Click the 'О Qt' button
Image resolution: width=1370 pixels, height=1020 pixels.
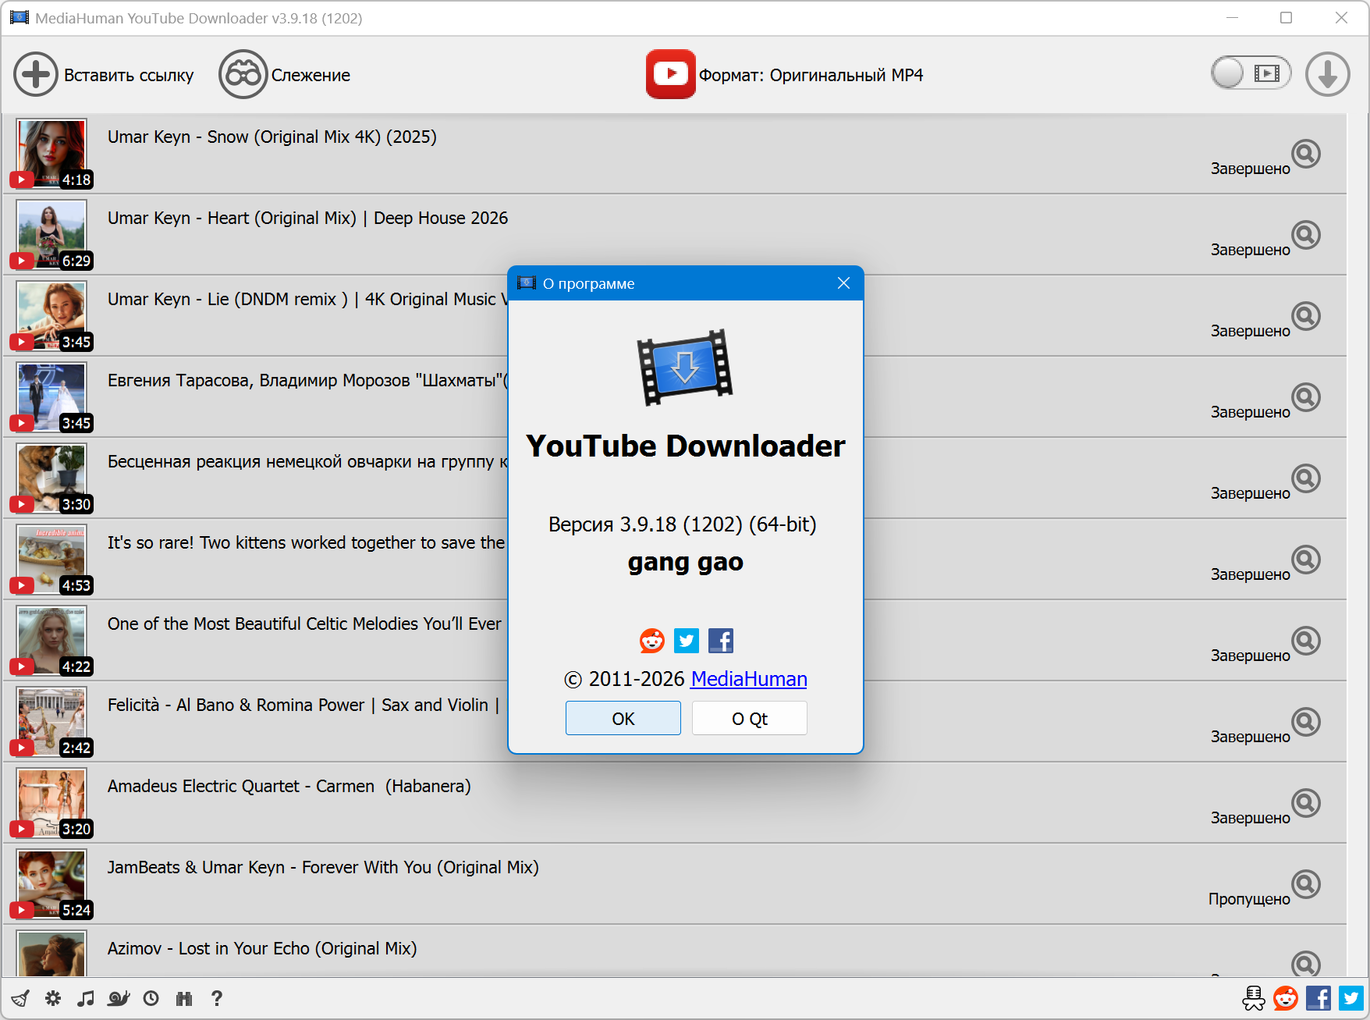pos(749,719)
